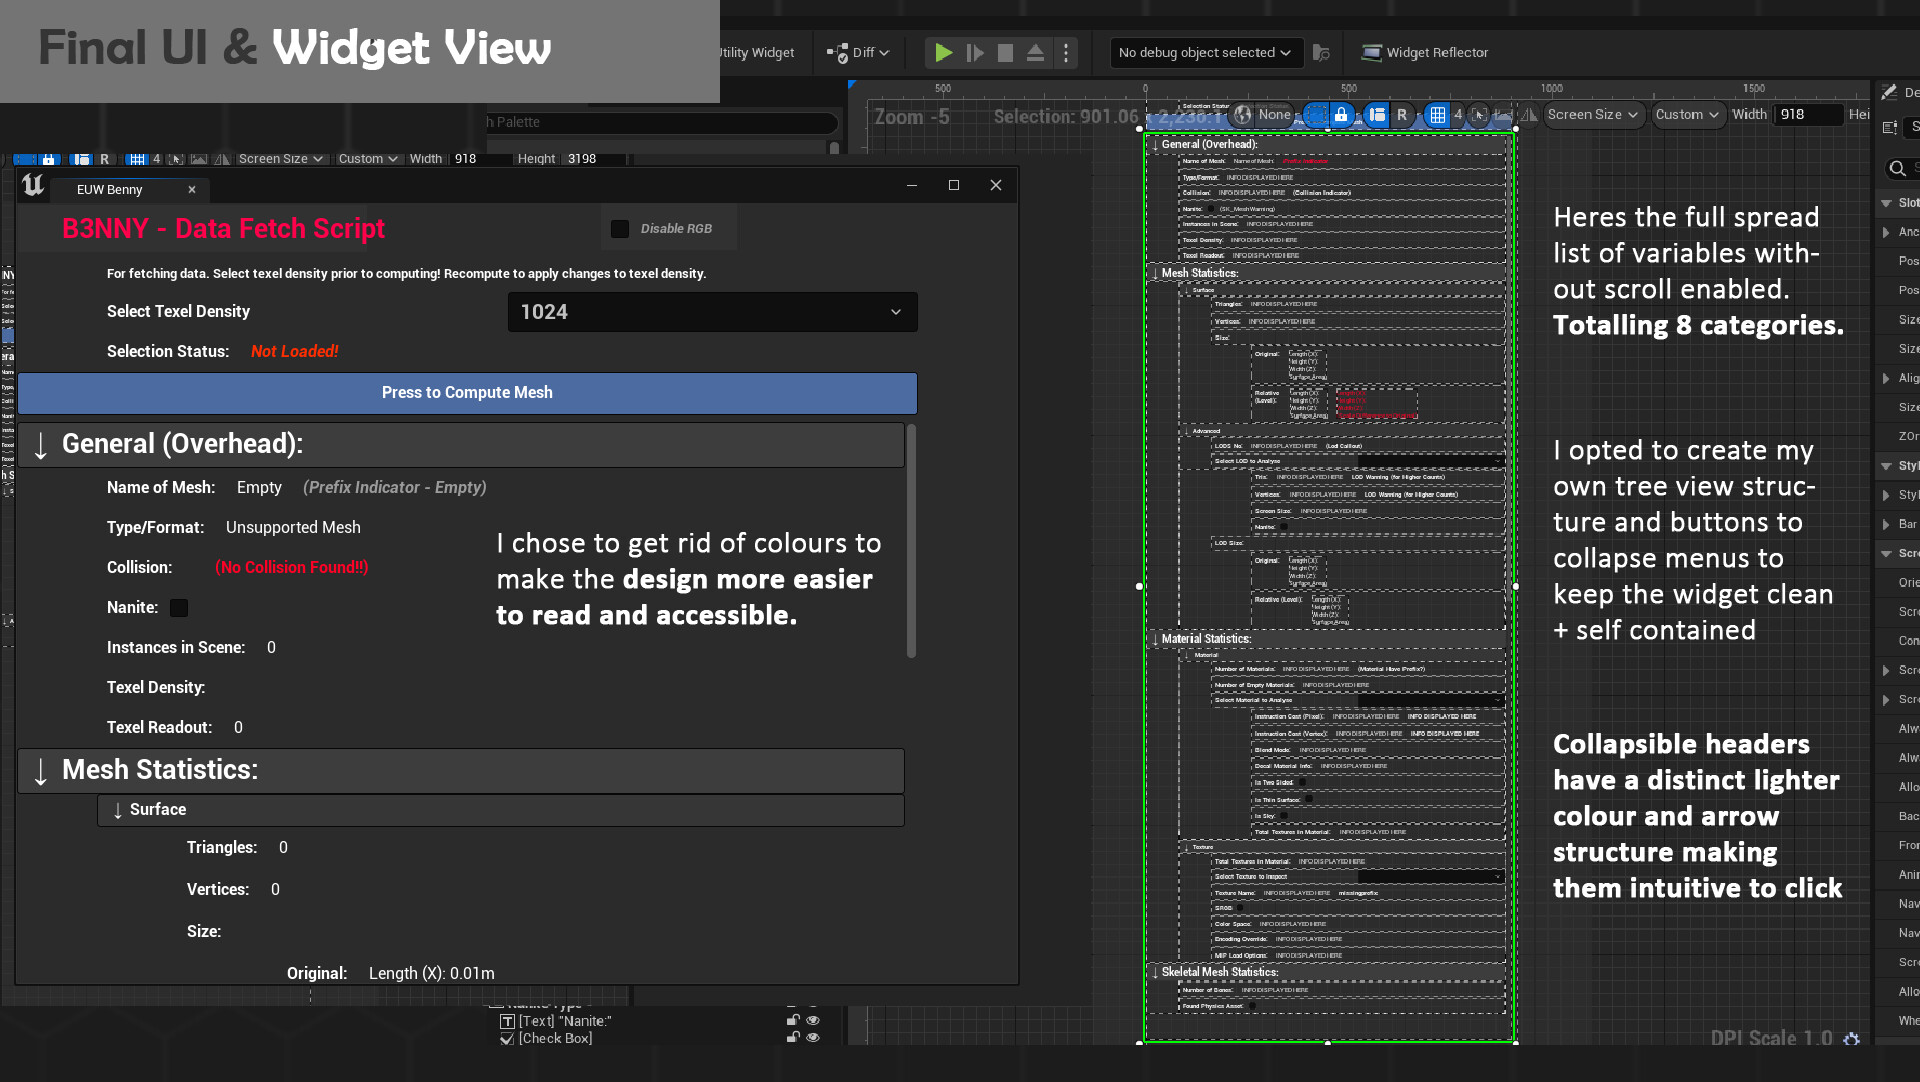Click the Eject icon in toolbar

click(1036, 53)
